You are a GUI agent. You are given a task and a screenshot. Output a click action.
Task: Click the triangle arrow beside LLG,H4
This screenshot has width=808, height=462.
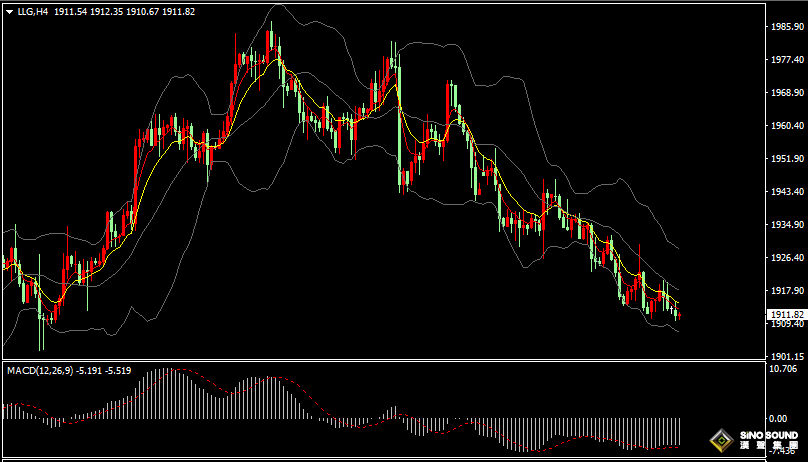click(9, 10)
